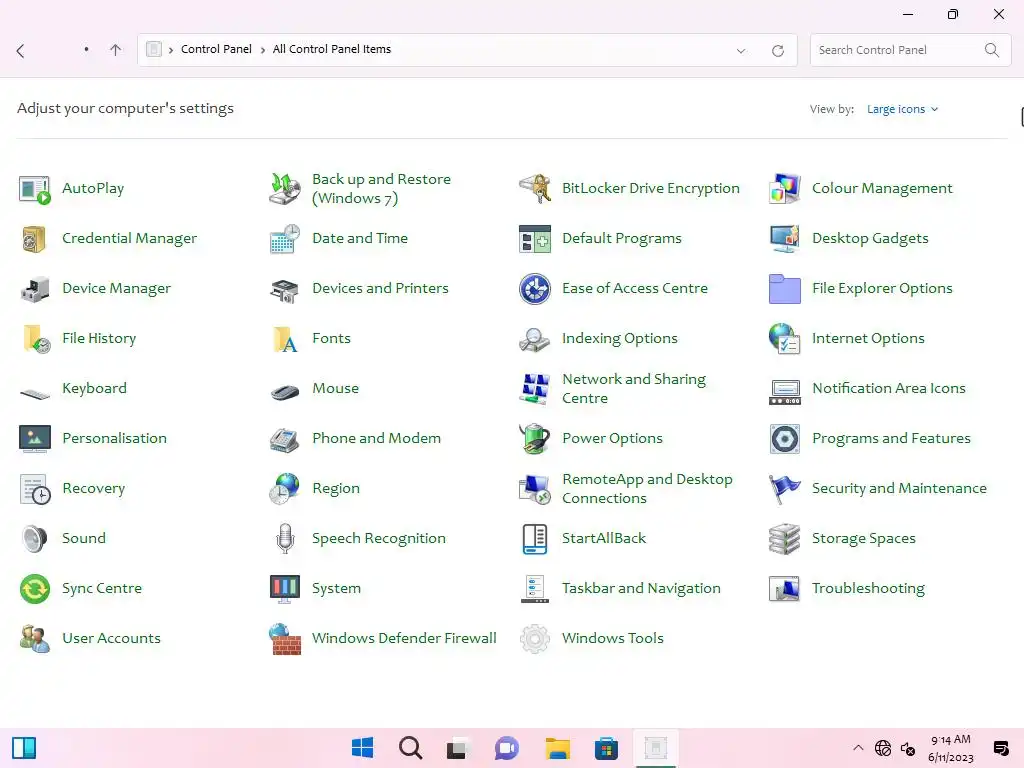Open the Power Options battery icon
This screenshot has height=768, width=1024.
(x=535, y=439)
